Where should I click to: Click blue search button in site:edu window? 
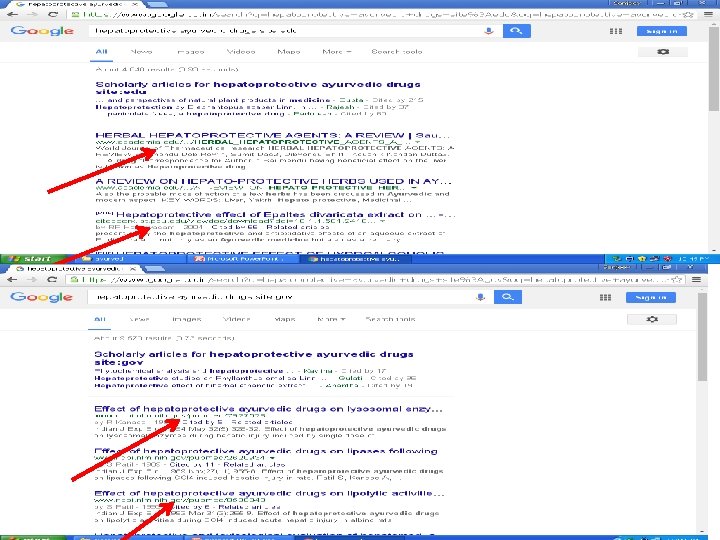(x=517, y=31)
